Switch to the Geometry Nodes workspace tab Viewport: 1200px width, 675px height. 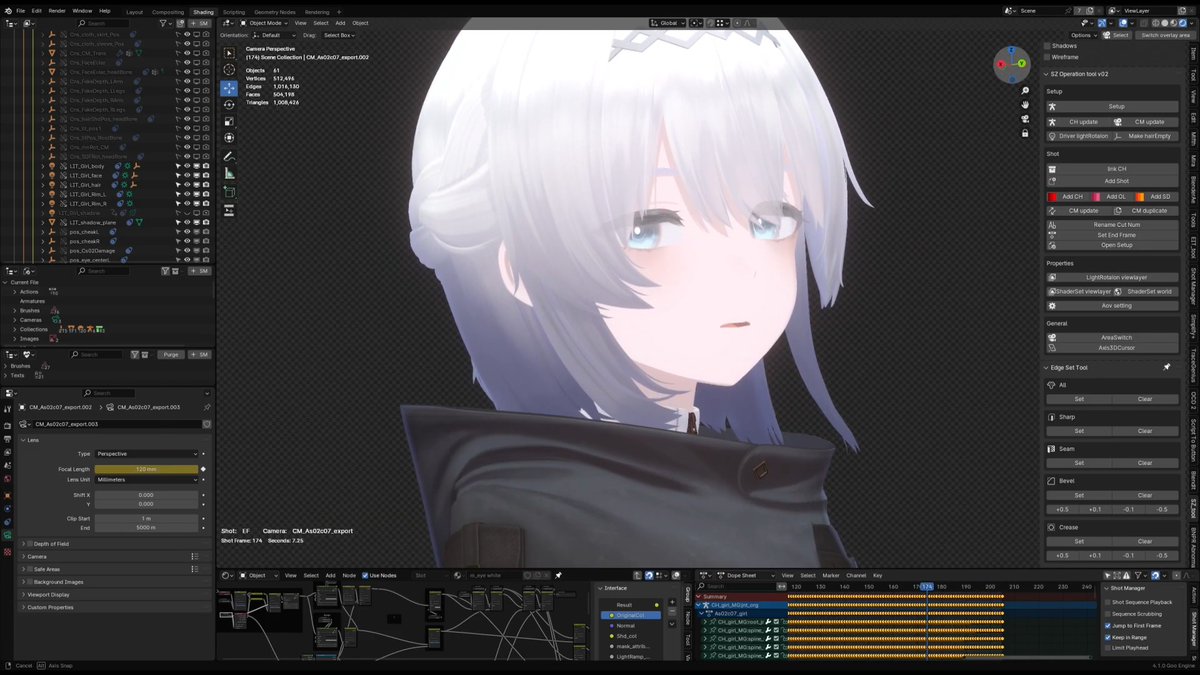pos(274,12)
